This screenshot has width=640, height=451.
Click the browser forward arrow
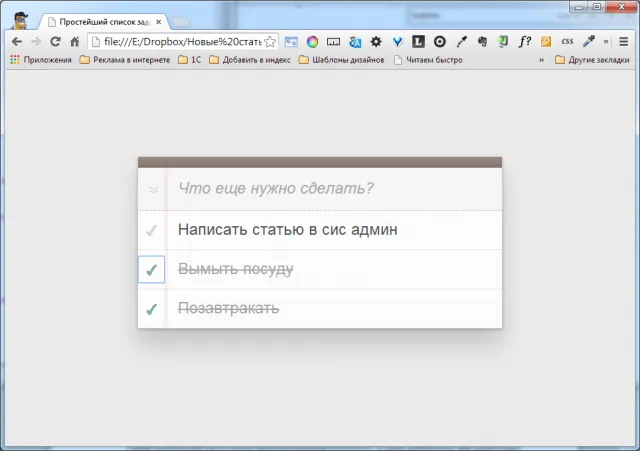(x=36, y=42)
